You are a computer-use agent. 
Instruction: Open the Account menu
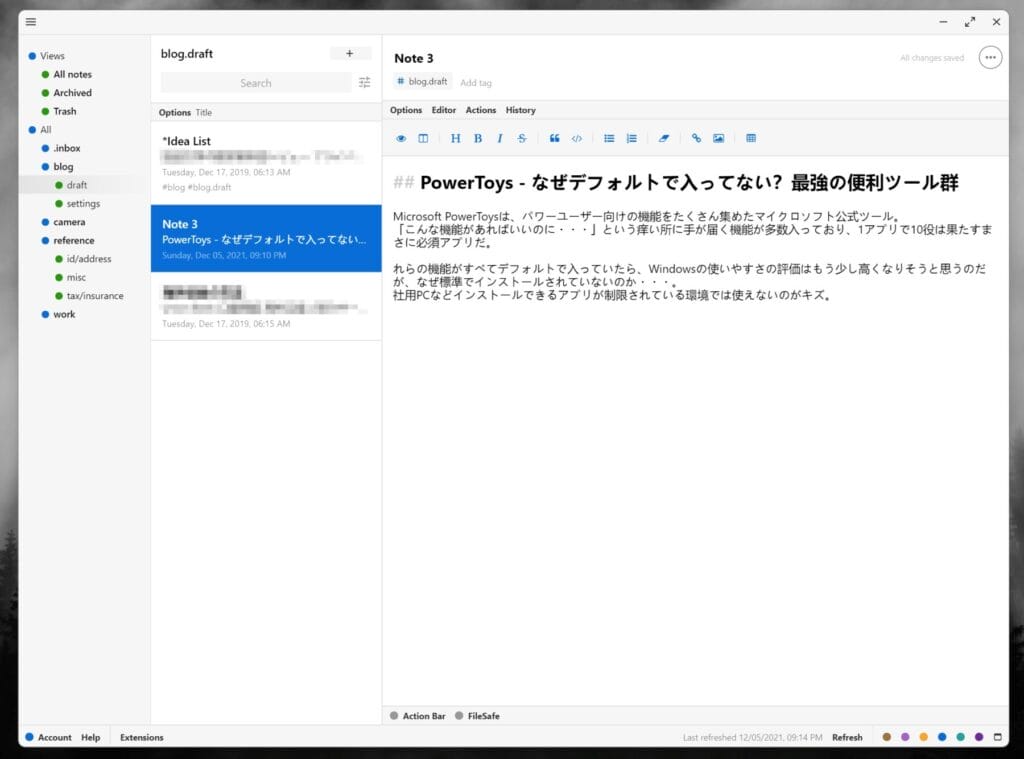(x=48, y=737)
